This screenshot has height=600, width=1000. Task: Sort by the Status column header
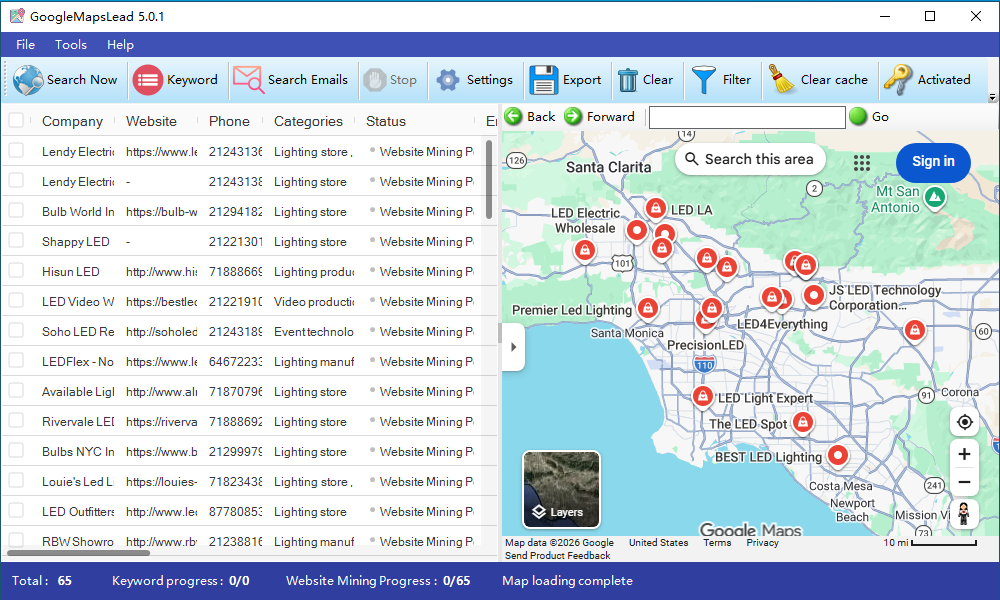pyautogui.click(x=386, y=121)
